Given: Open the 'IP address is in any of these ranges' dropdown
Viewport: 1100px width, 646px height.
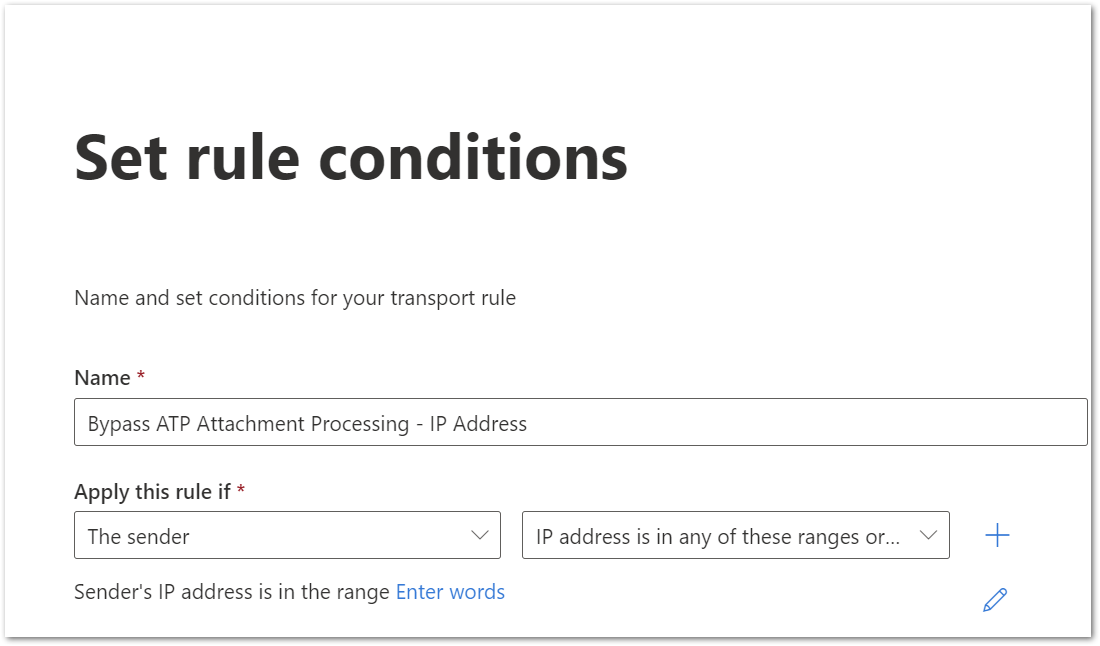Looking at the screenshot, I should click(x=735, y=535).
